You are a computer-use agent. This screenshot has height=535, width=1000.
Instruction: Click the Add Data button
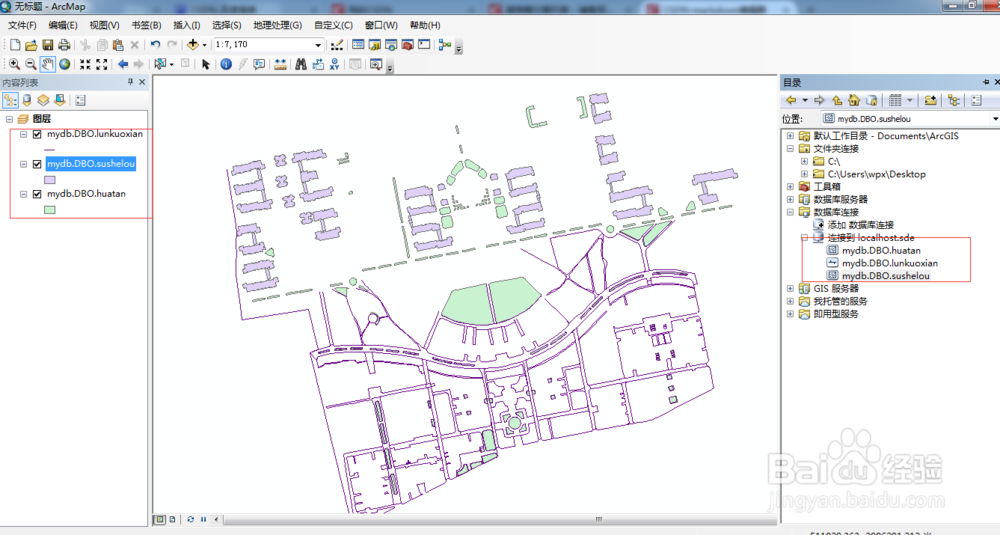tap(193, 45)
